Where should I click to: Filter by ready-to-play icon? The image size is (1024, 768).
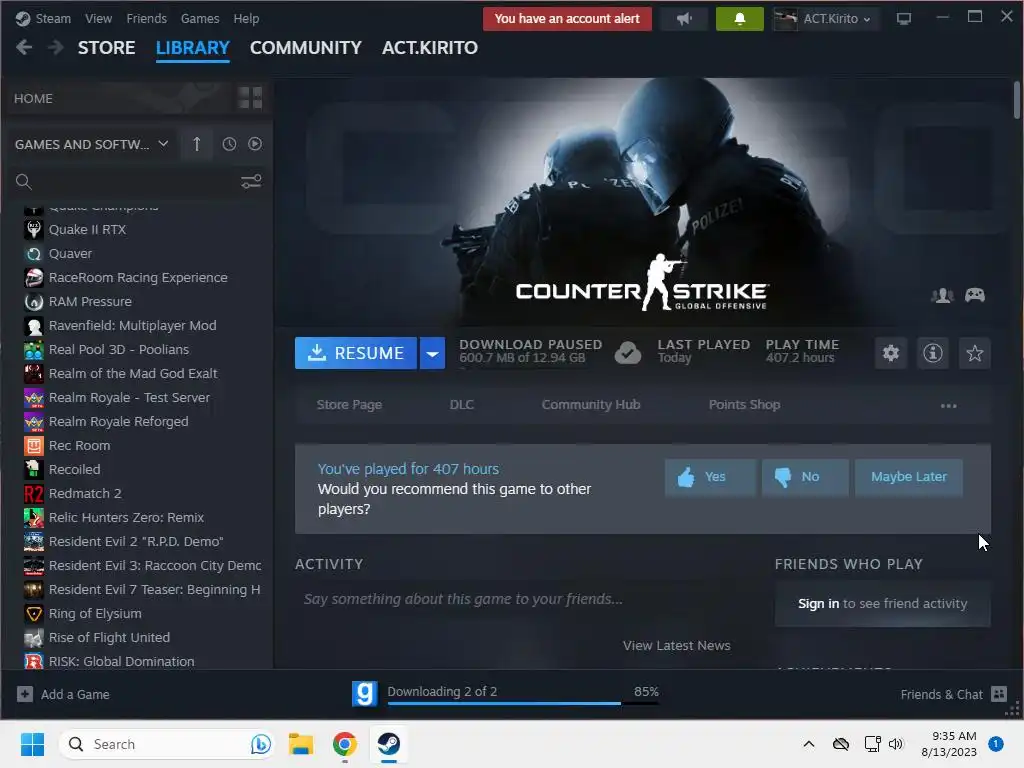pos(255,144)
